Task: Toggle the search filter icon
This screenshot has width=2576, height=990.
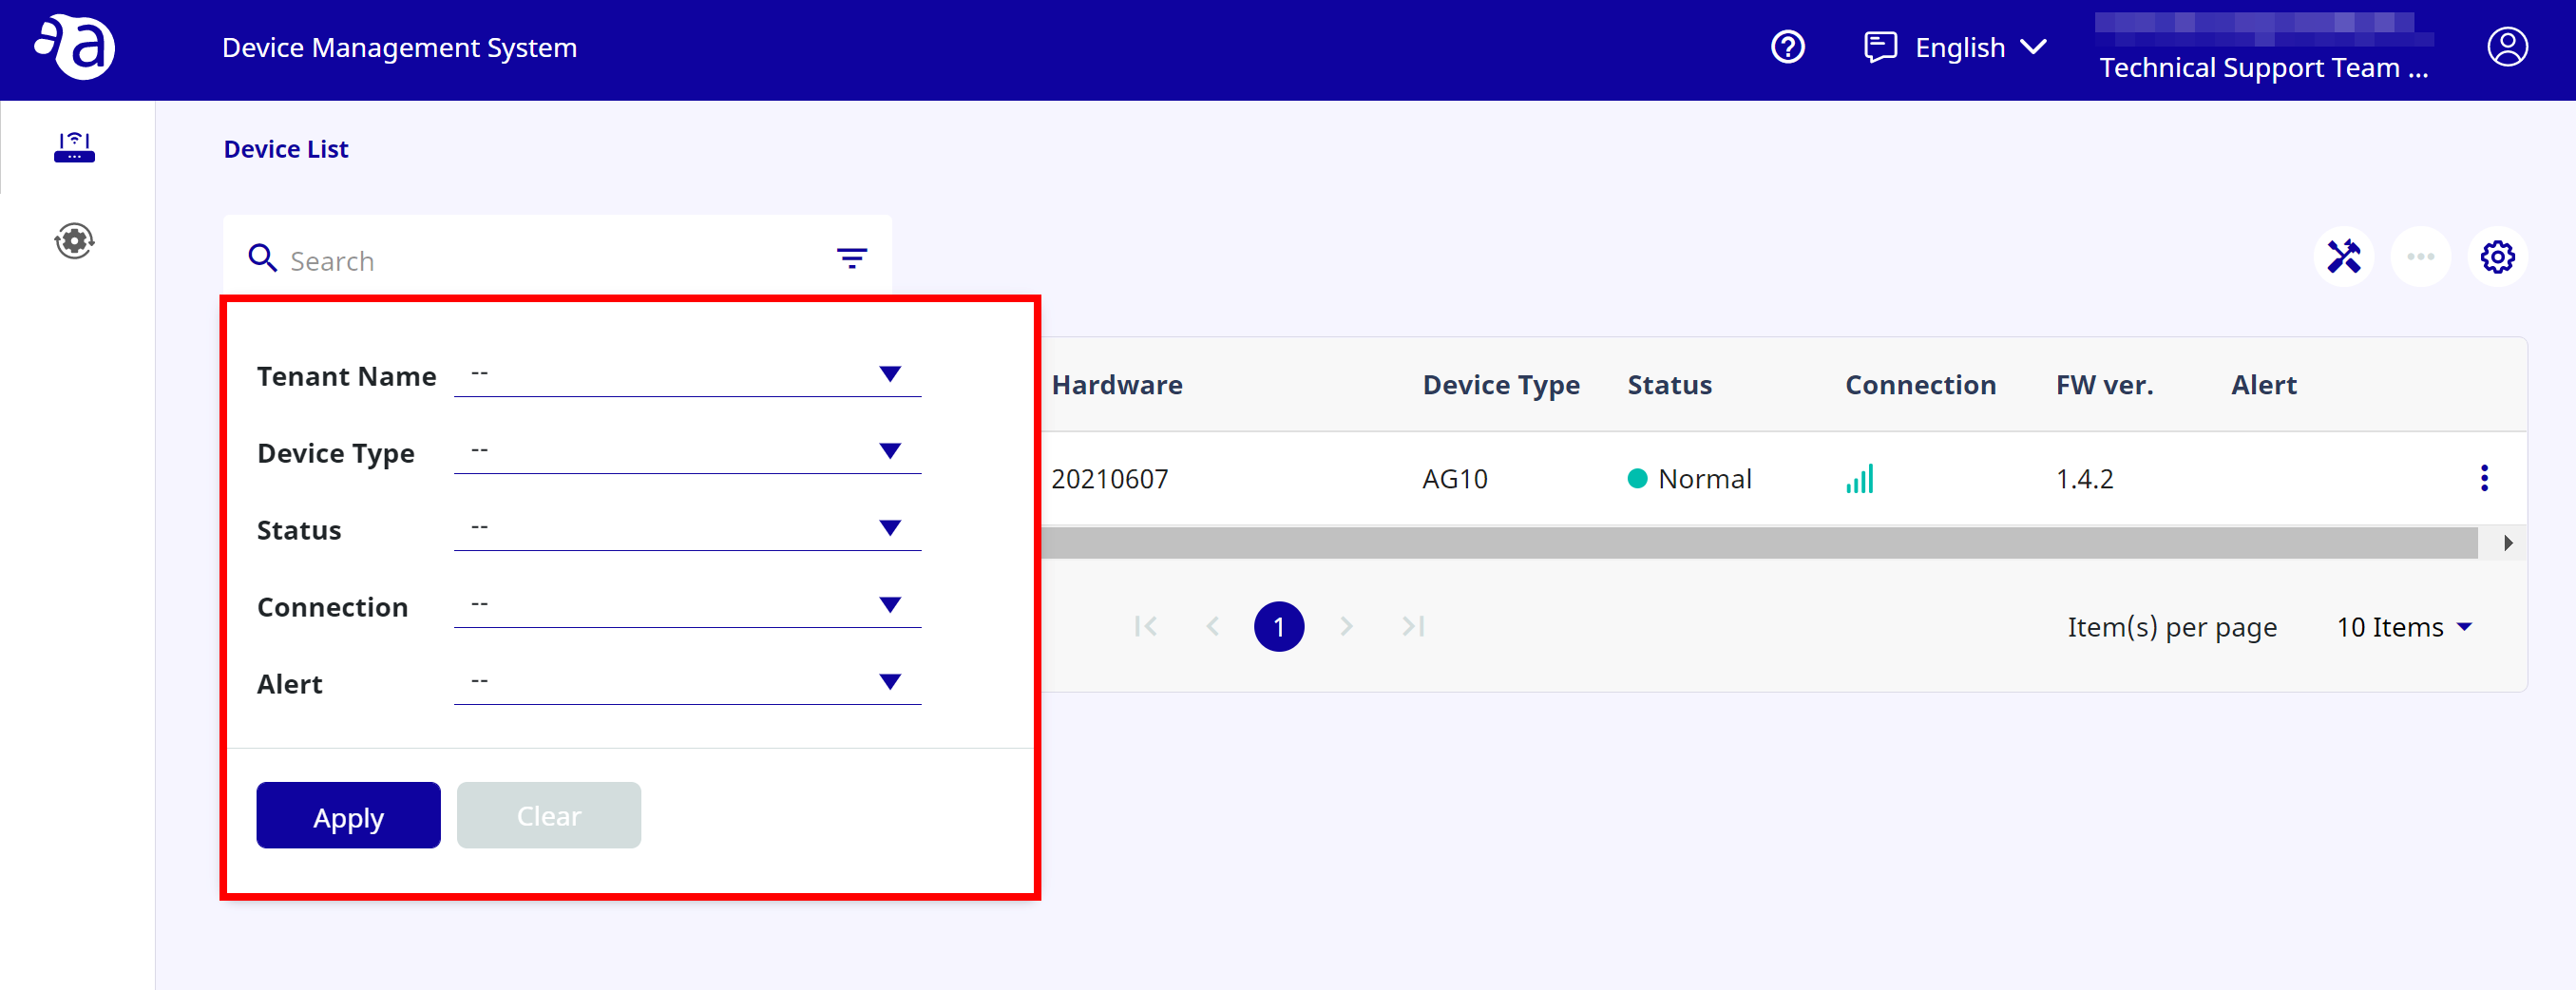Action: (x=851, y=259)
